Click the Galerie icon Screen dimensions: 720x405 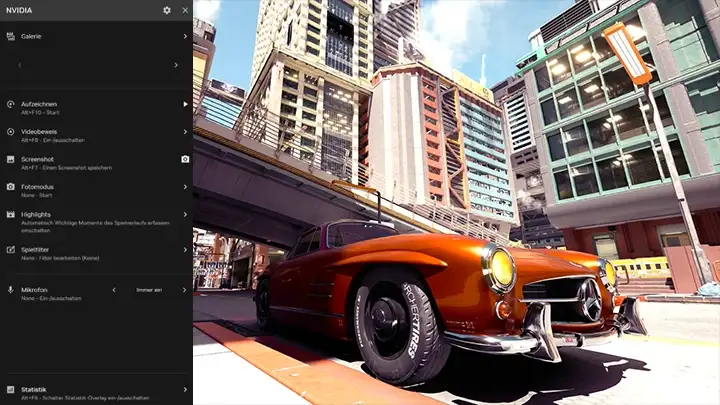pyautogui.click(x=10, y=36)
